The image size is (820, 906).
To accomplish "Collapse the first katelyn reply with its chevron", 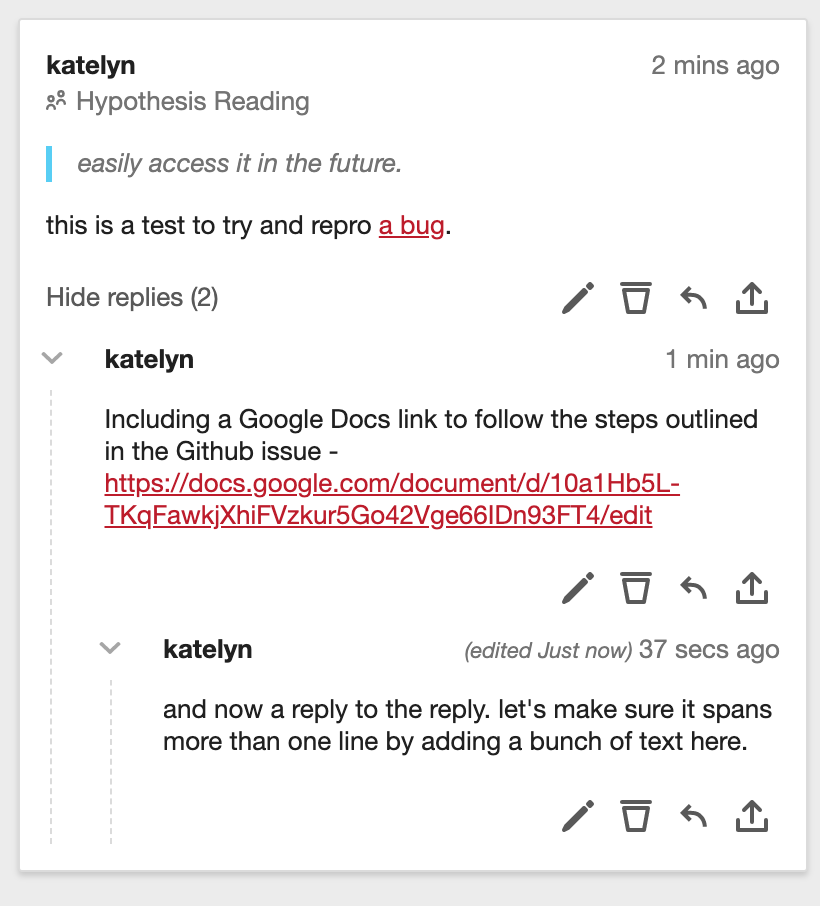I will click(x=52, y=358).
